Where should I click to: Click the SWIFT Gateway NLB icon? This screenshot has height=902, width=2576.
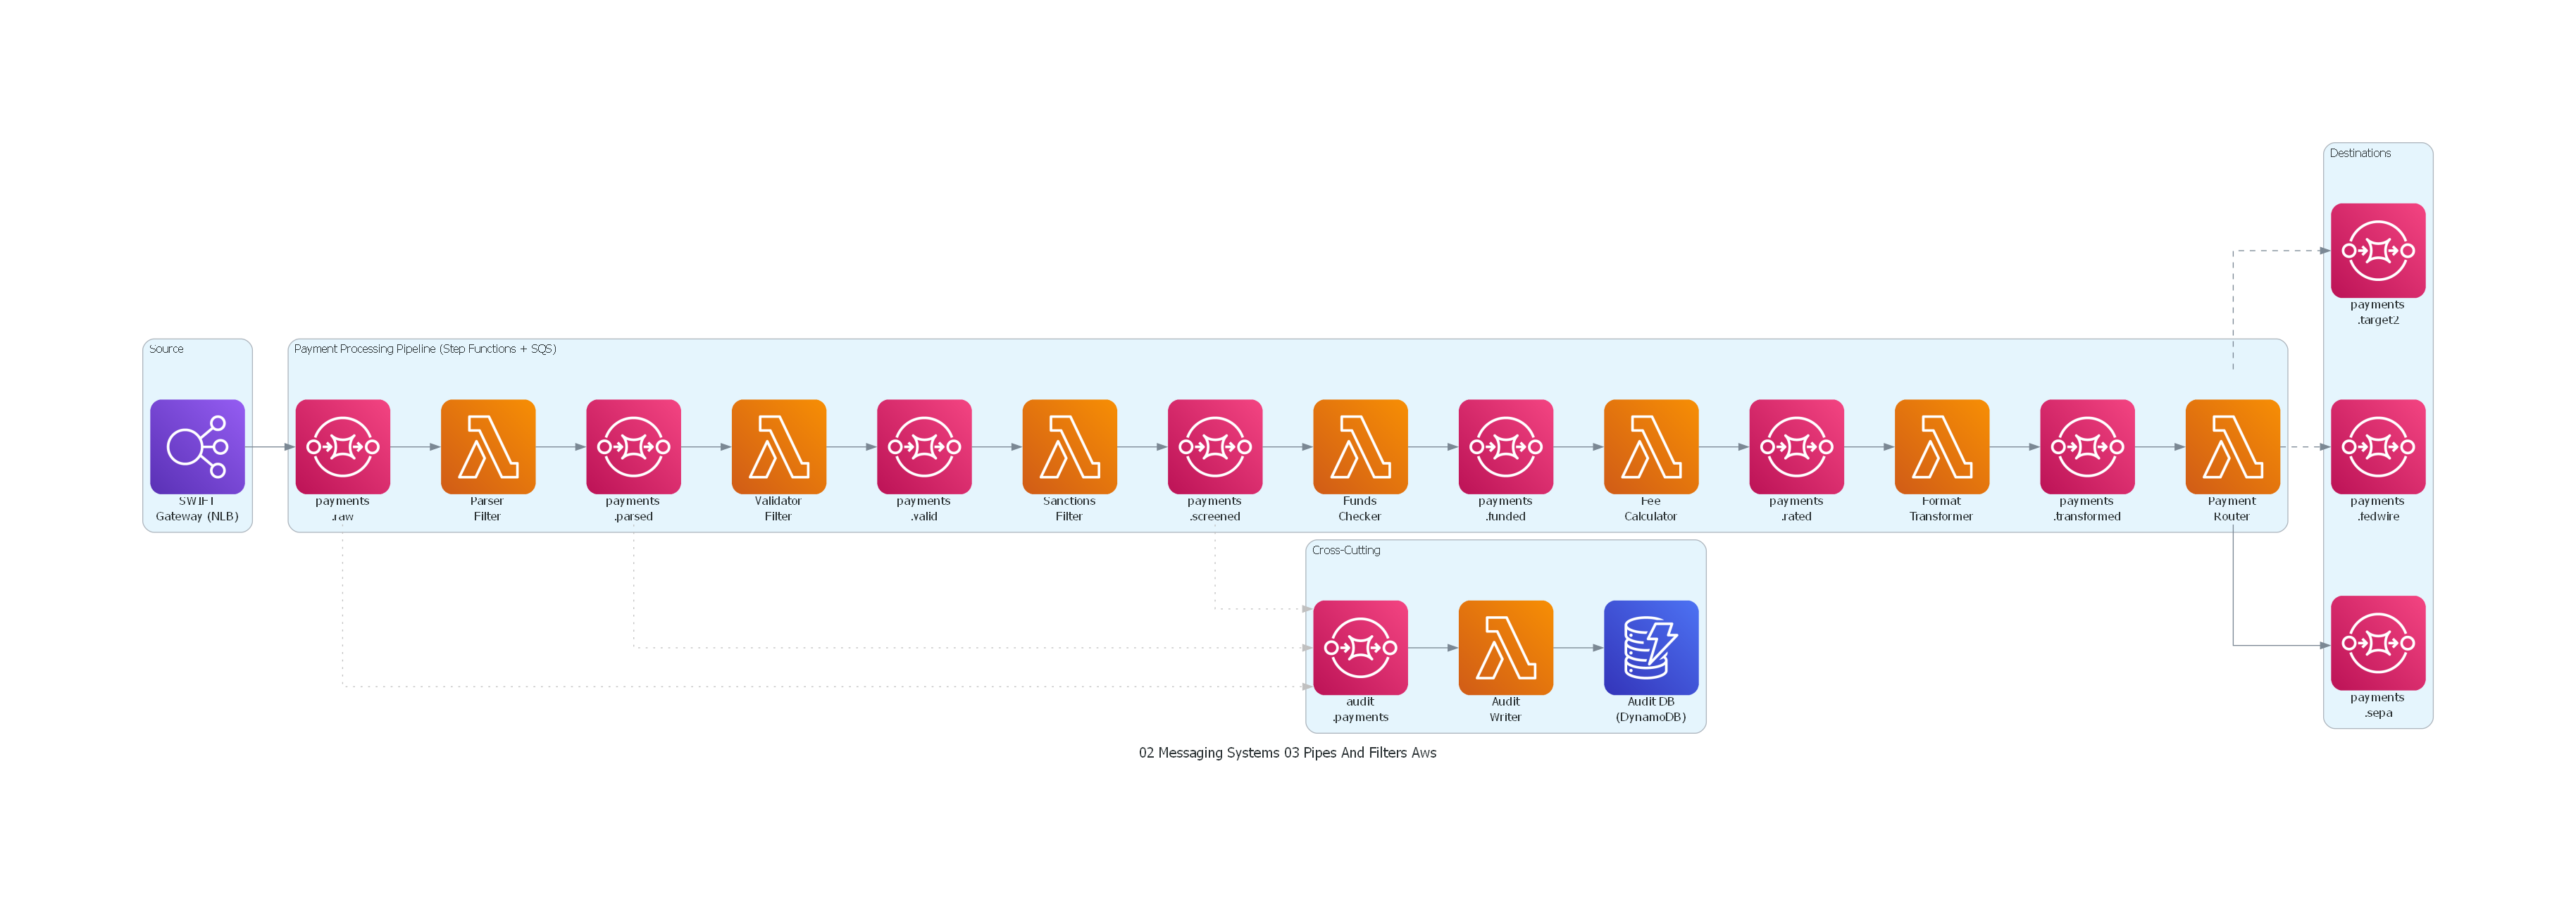197,446
